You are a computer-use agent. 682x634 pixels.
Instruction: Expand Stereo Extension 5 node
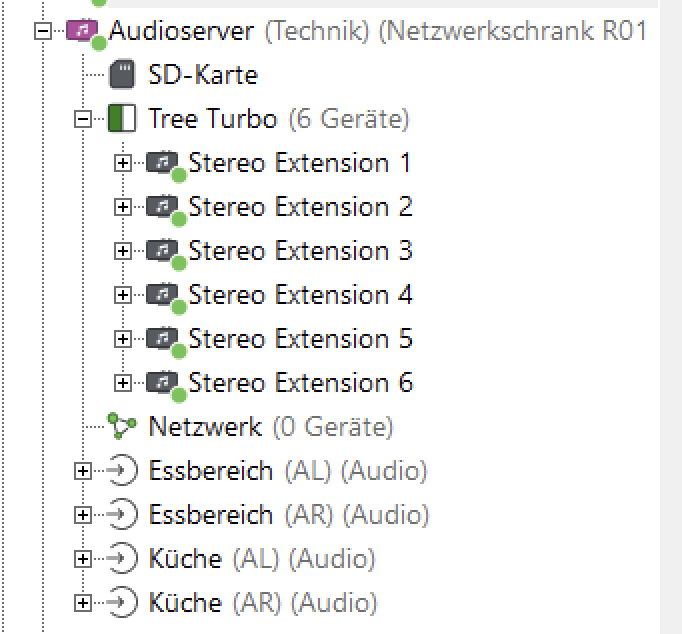coord(123,339)
